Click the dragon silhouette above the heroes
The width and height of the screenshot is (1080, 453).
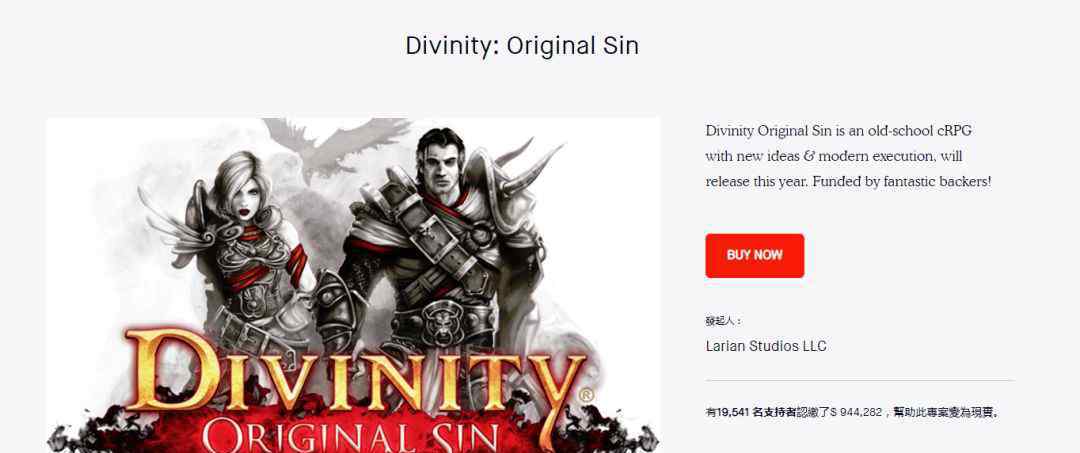(334, 145)
